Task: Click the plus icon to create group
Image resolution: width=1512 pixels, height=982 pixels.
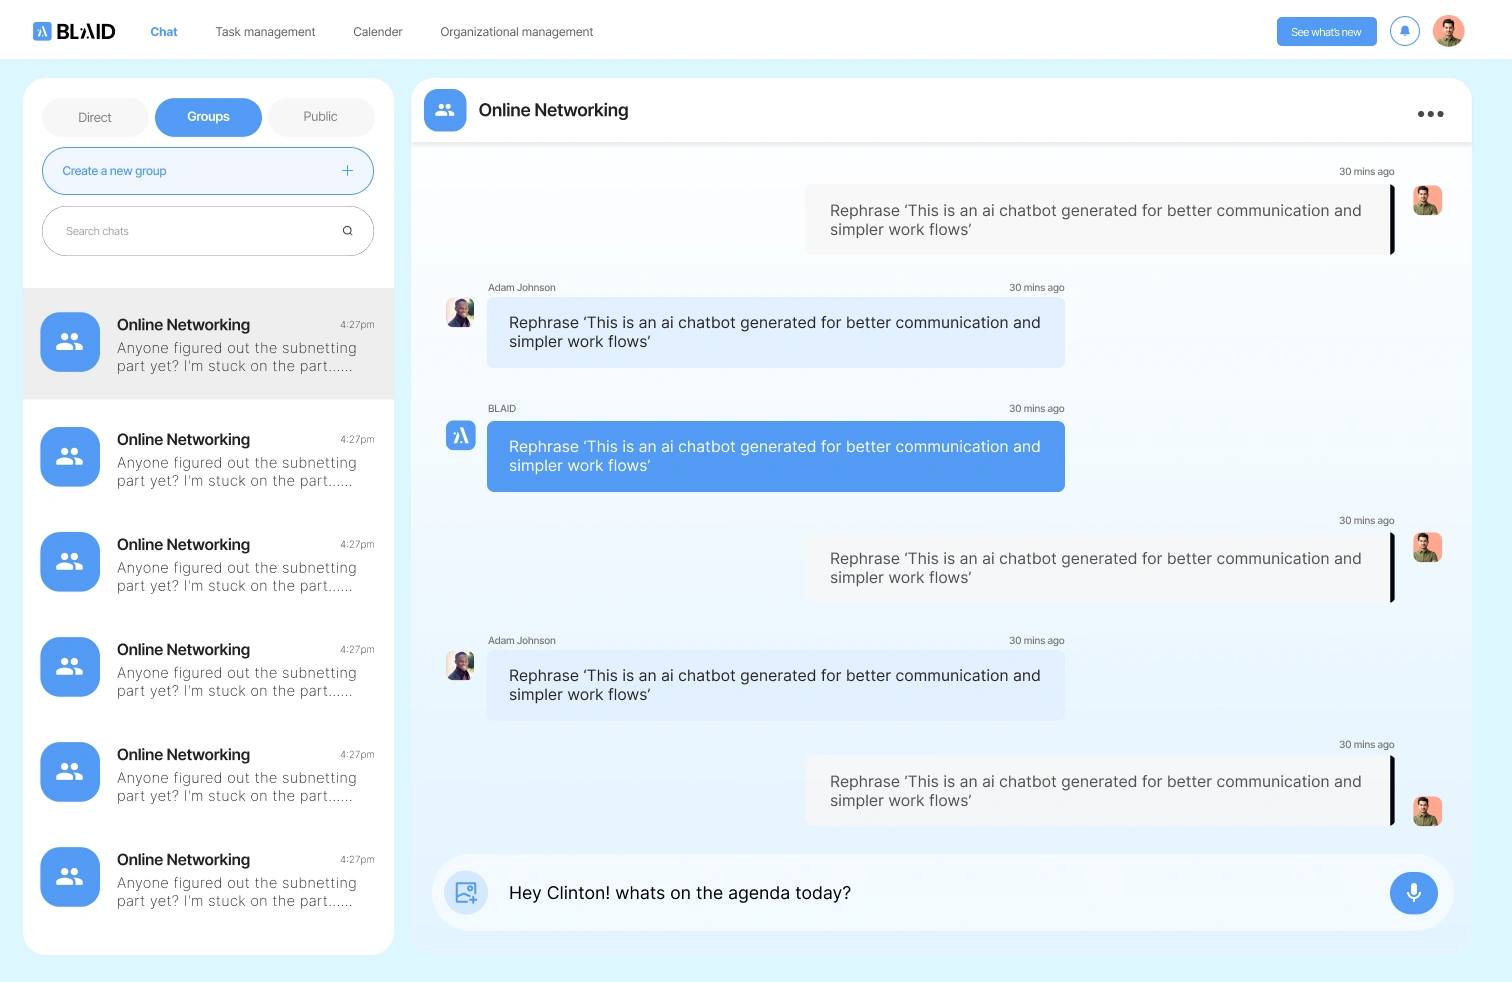Action: (x=347, y=170)
